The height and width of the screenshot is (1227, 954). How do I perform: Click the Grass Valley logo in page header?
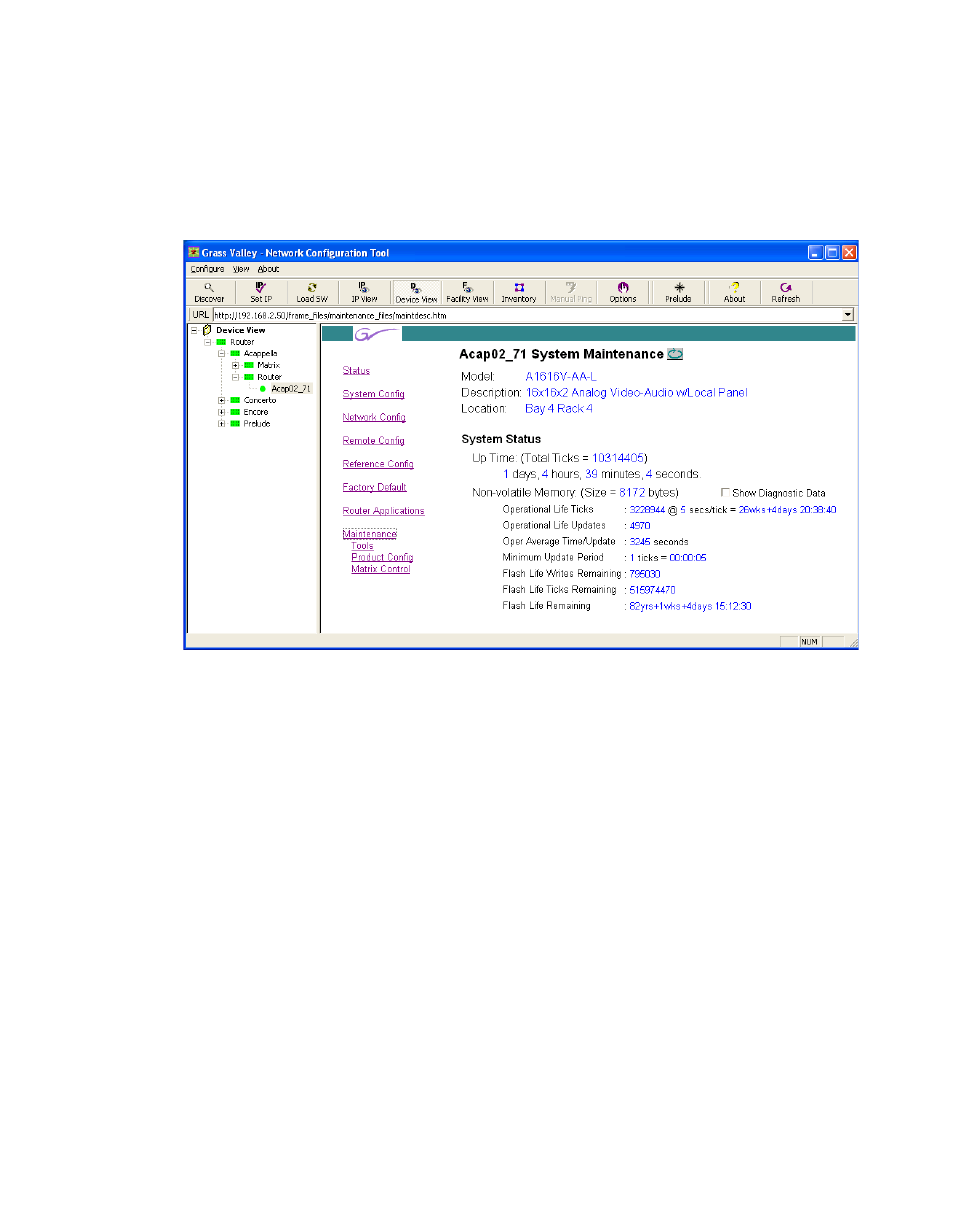coord(376,334)
